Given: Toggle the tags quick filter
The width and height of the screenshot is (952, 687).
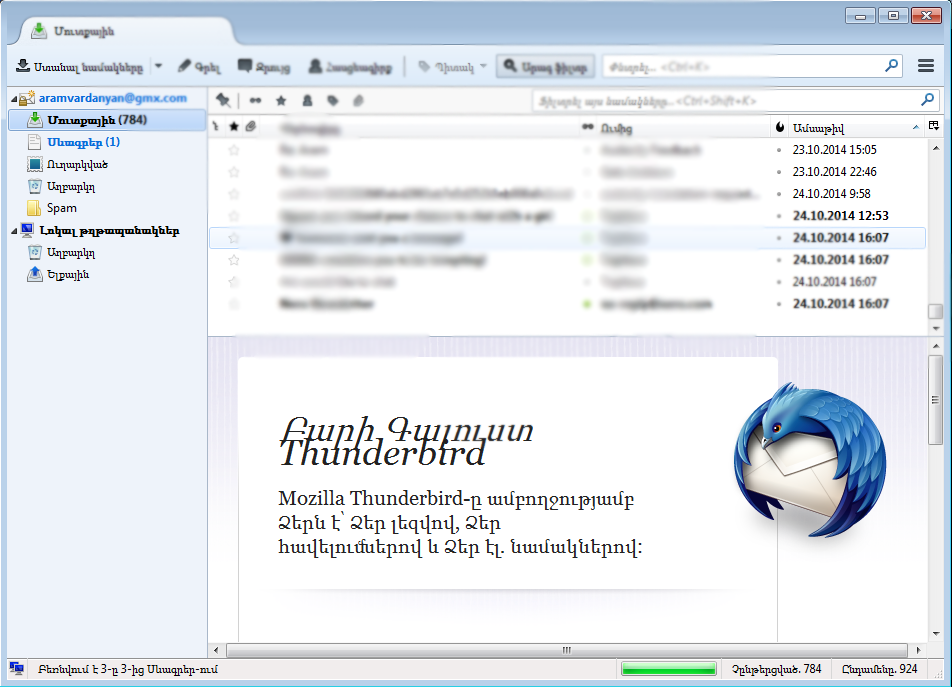Looking at the screenshot, I should [x=333, y=101].
